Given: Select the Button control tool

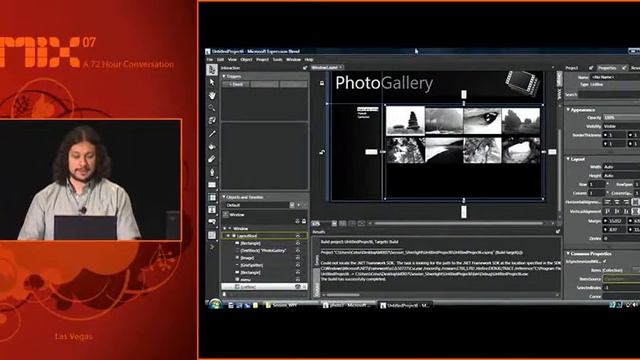Looking at the screenshot, I should (x=212, y=222).
